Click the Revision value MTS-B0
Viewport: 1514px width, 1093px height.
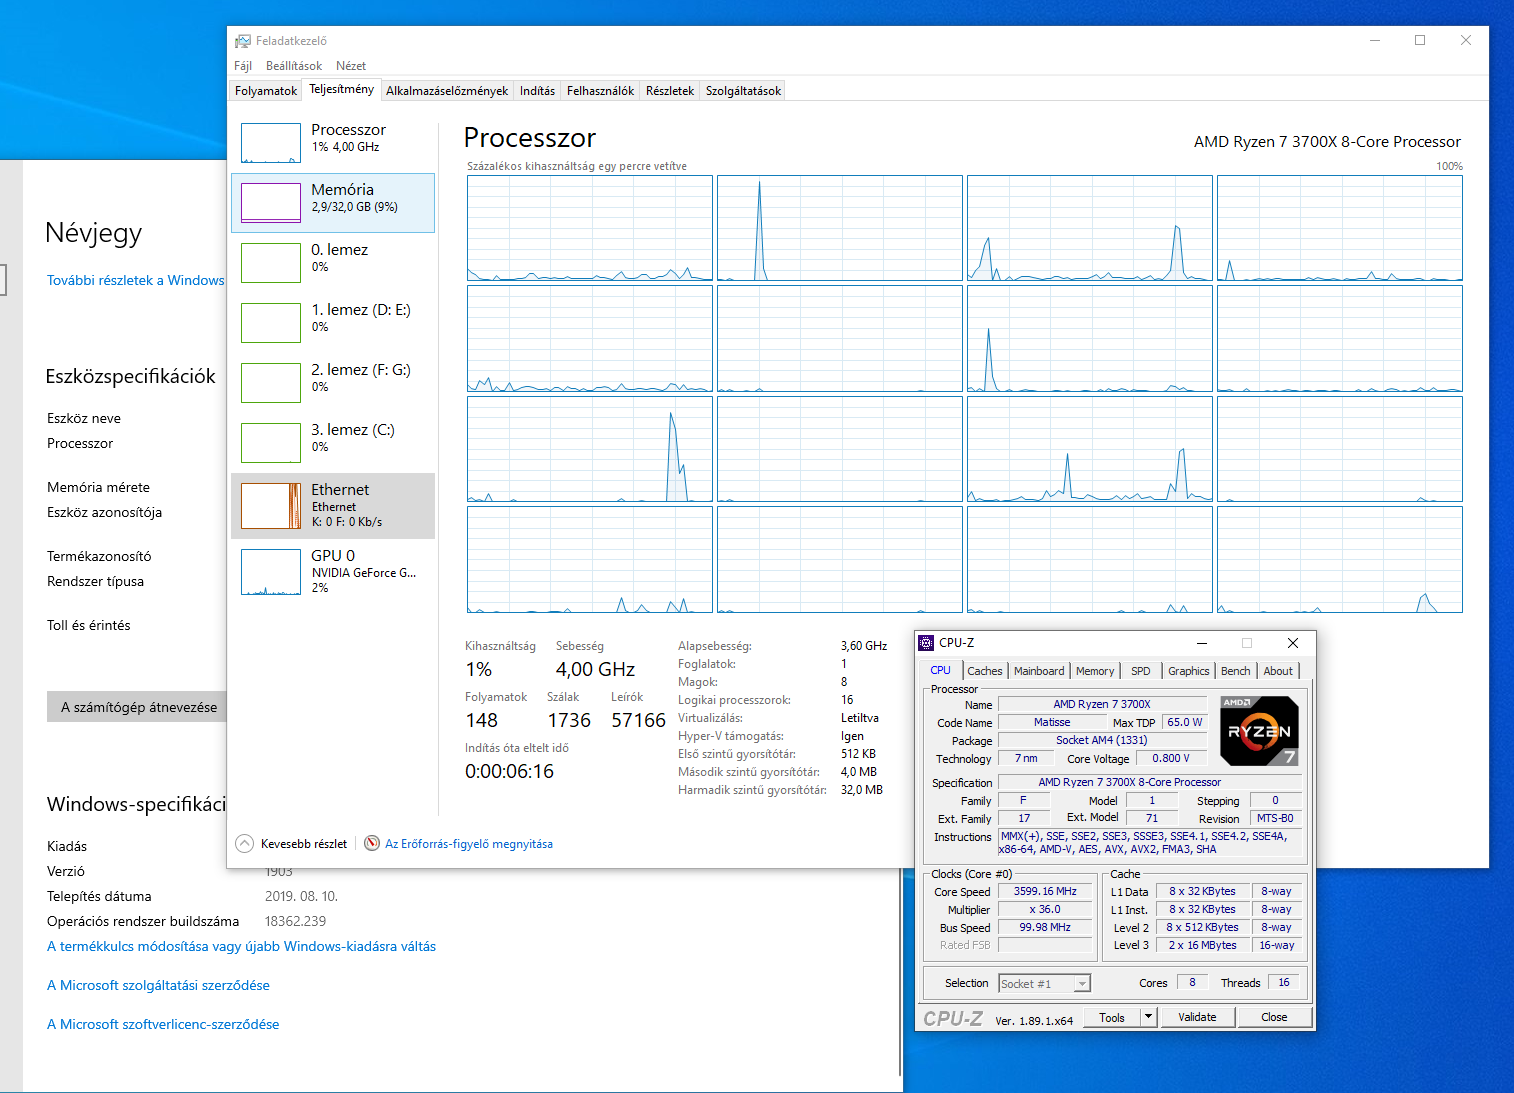pos(1275,818)
